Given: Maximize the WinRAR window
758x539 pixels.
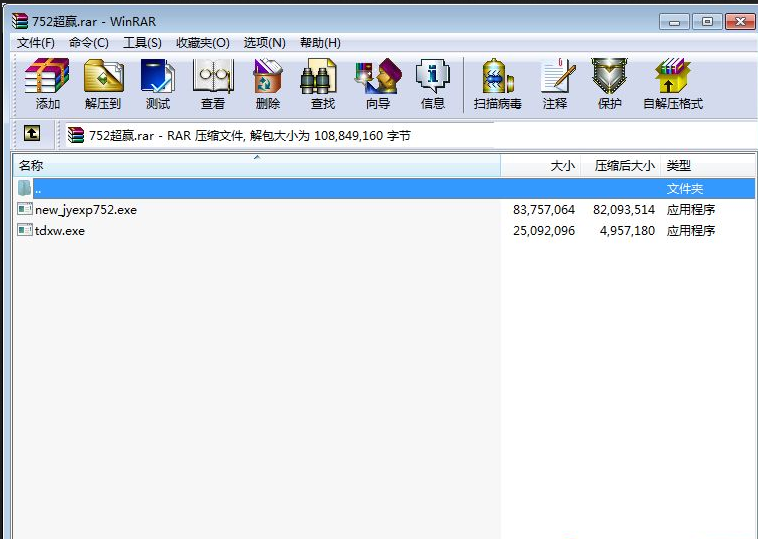Looking at the screenshot, I should coord(707,22).
